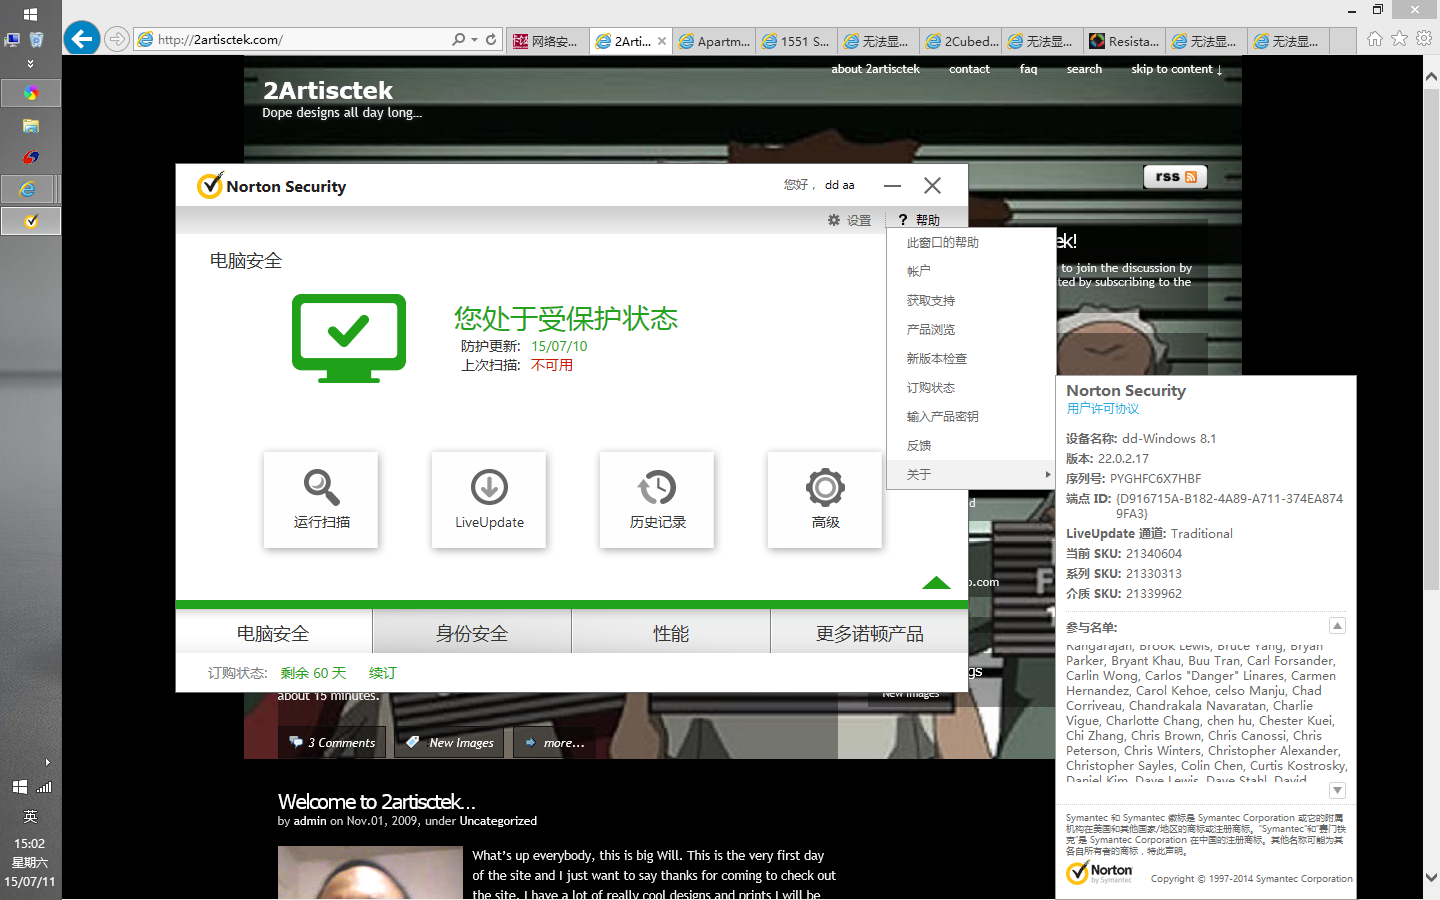
Task: Switch to 2Cubed... browser tab
Action: [x=961, y=41]
